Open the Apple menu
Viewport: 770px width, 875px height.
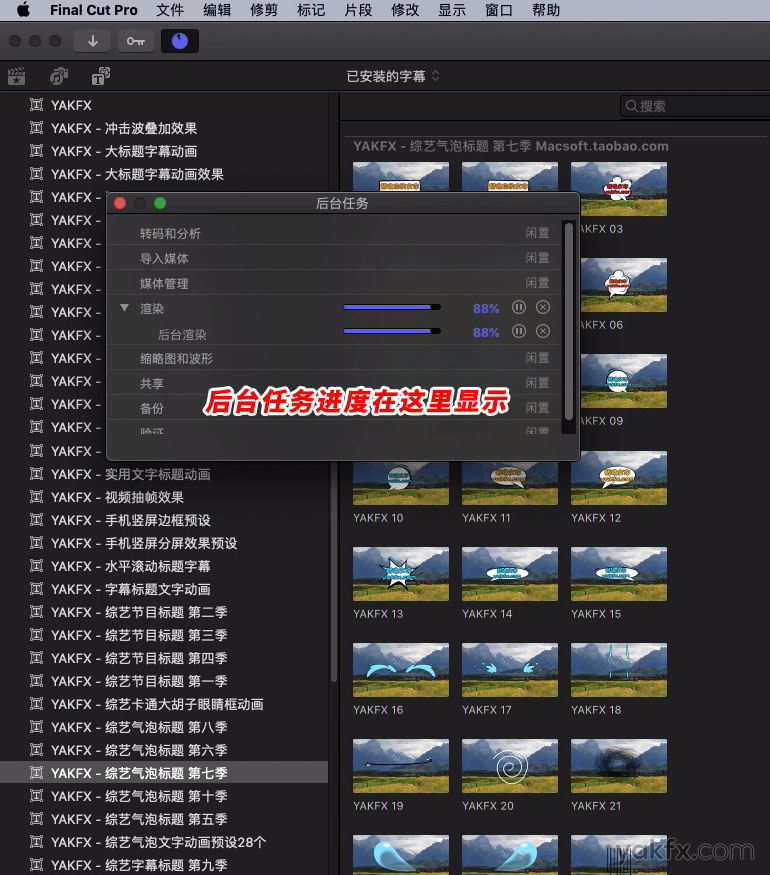point(23,10)
